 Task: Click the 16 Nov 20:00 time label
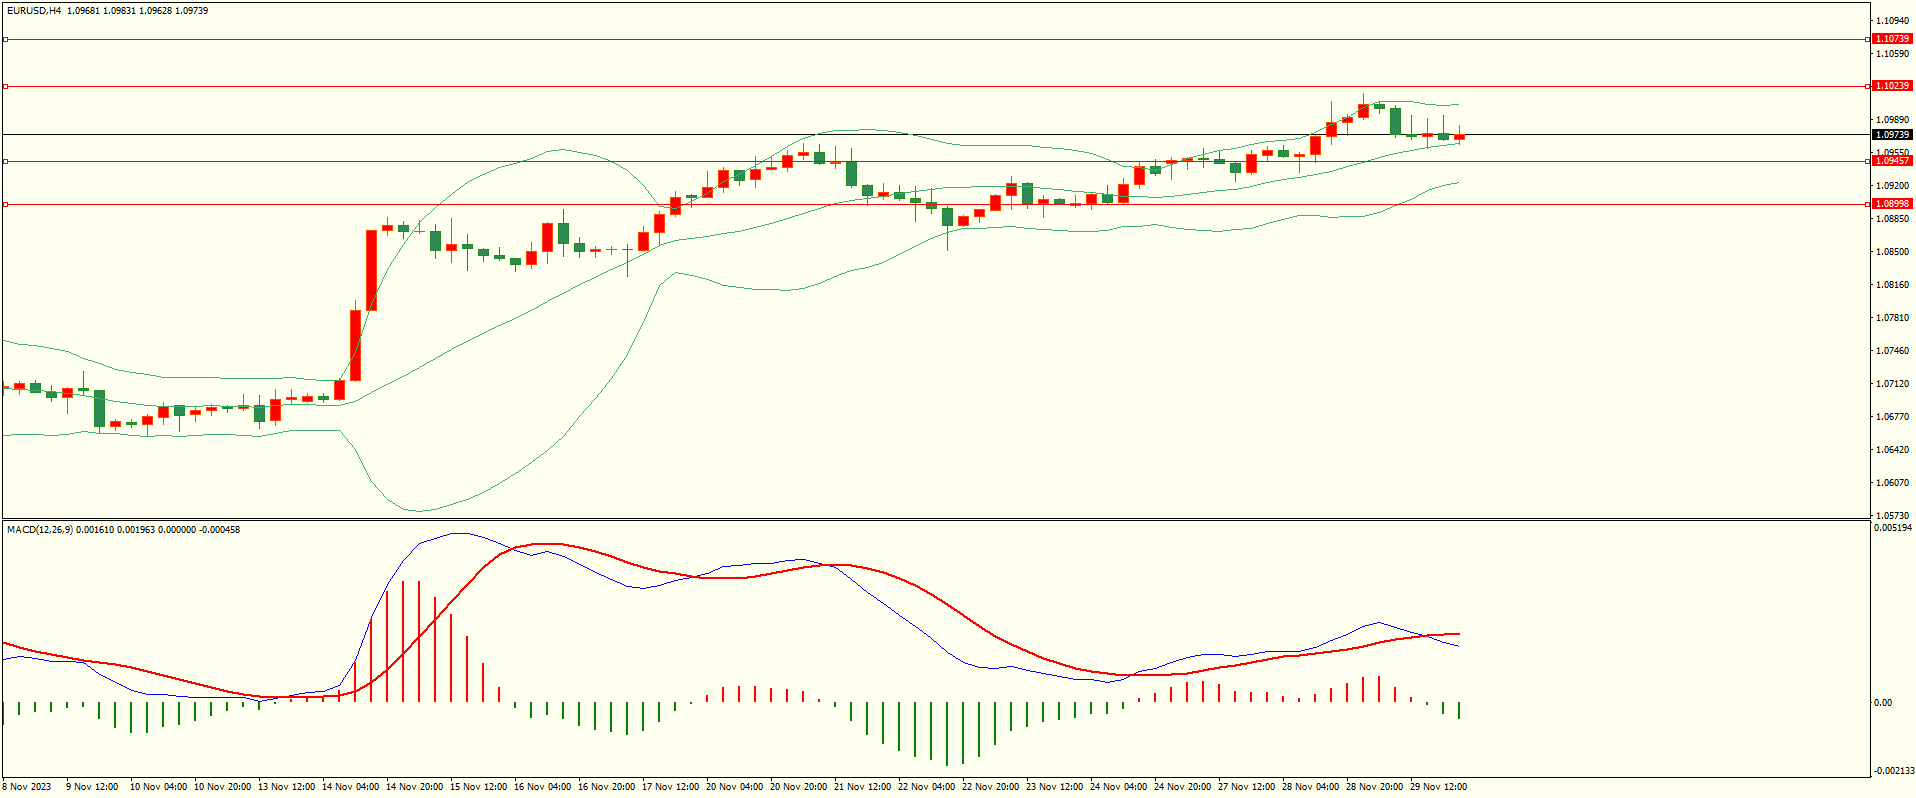(606, 786)
